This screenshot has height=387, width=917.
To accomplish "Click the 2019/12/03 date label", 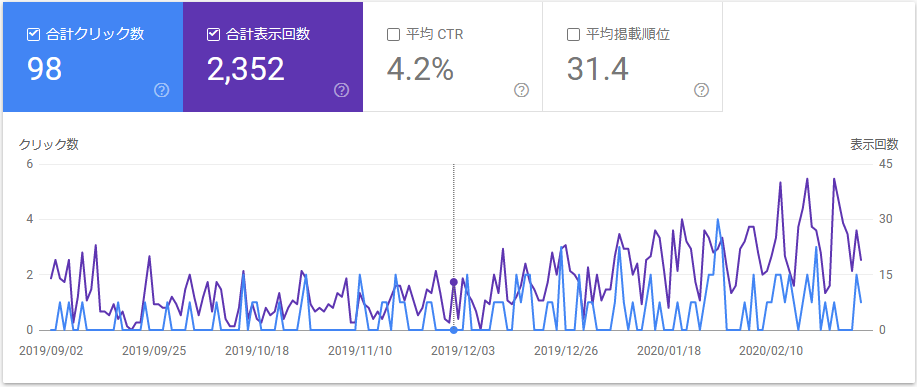I will click(463, 351).
